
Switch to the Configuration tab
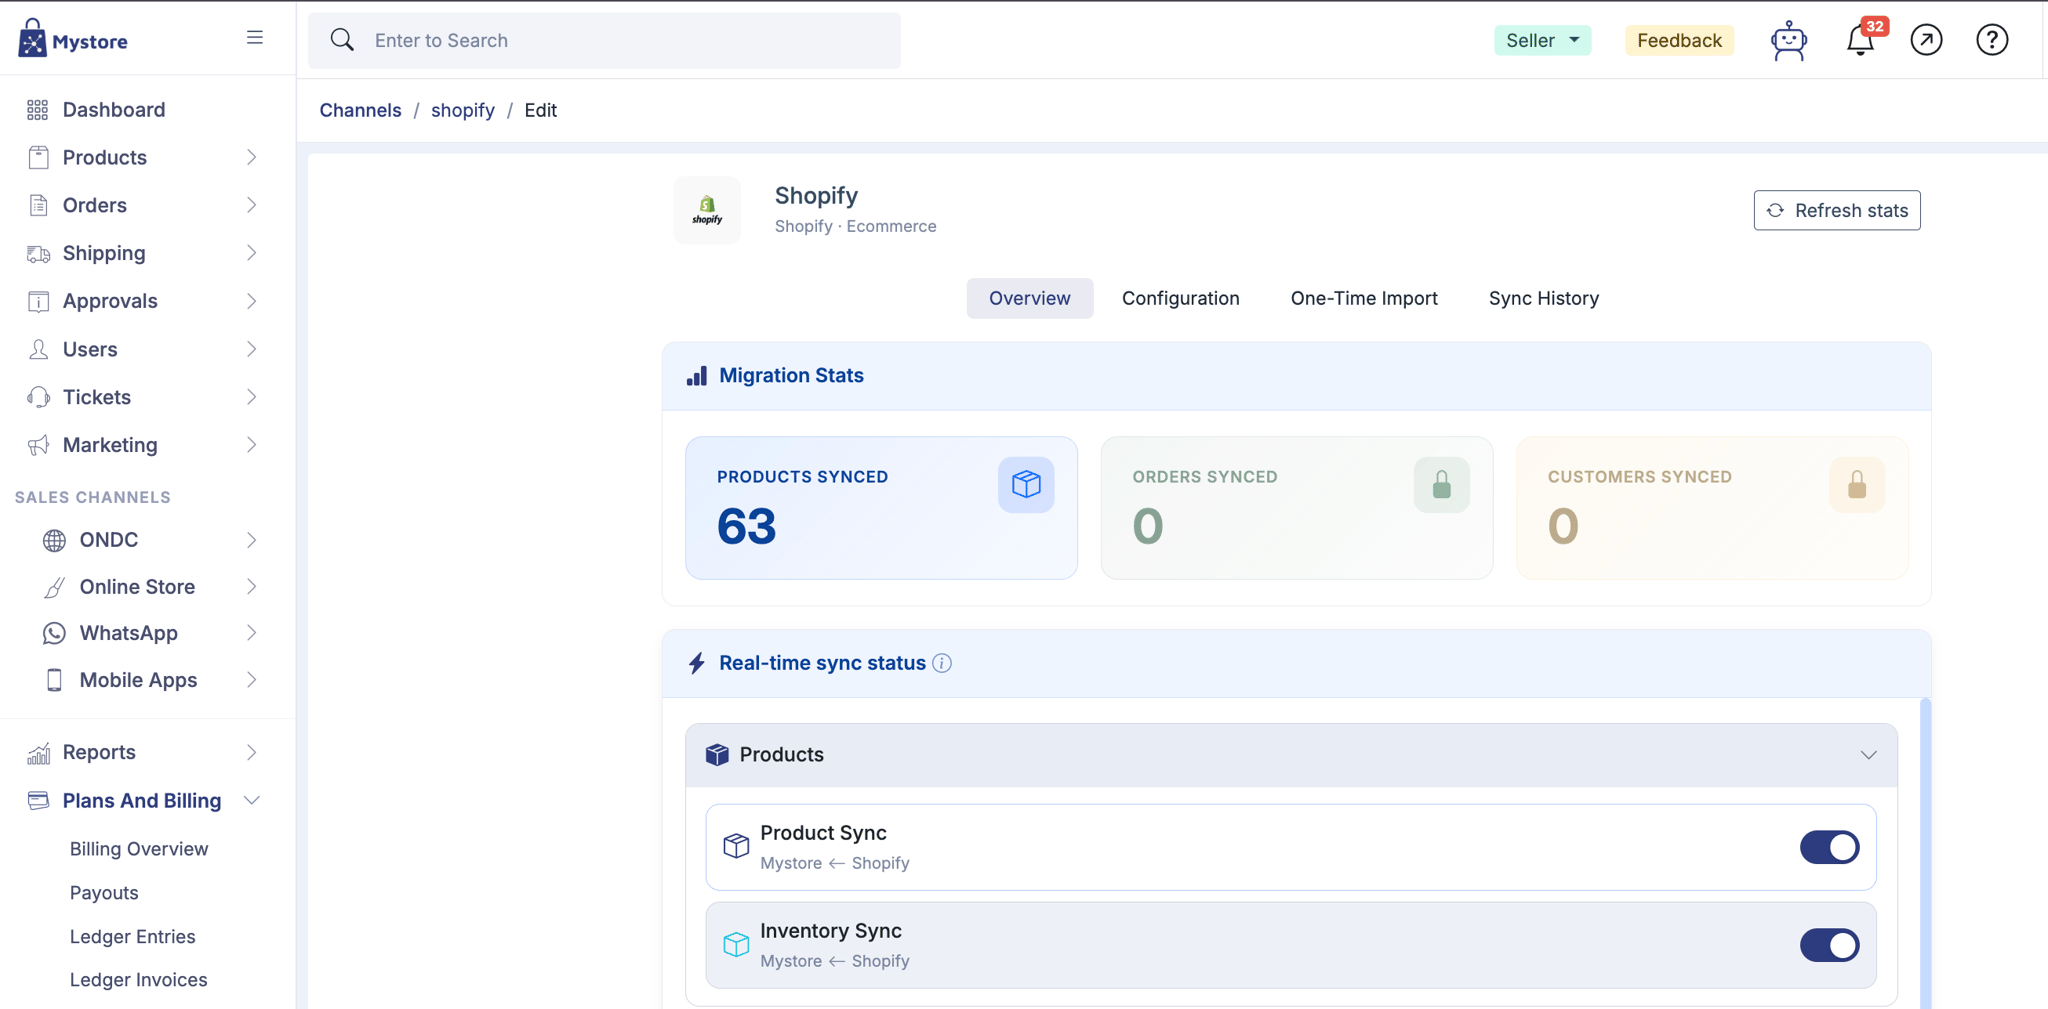1180,298
